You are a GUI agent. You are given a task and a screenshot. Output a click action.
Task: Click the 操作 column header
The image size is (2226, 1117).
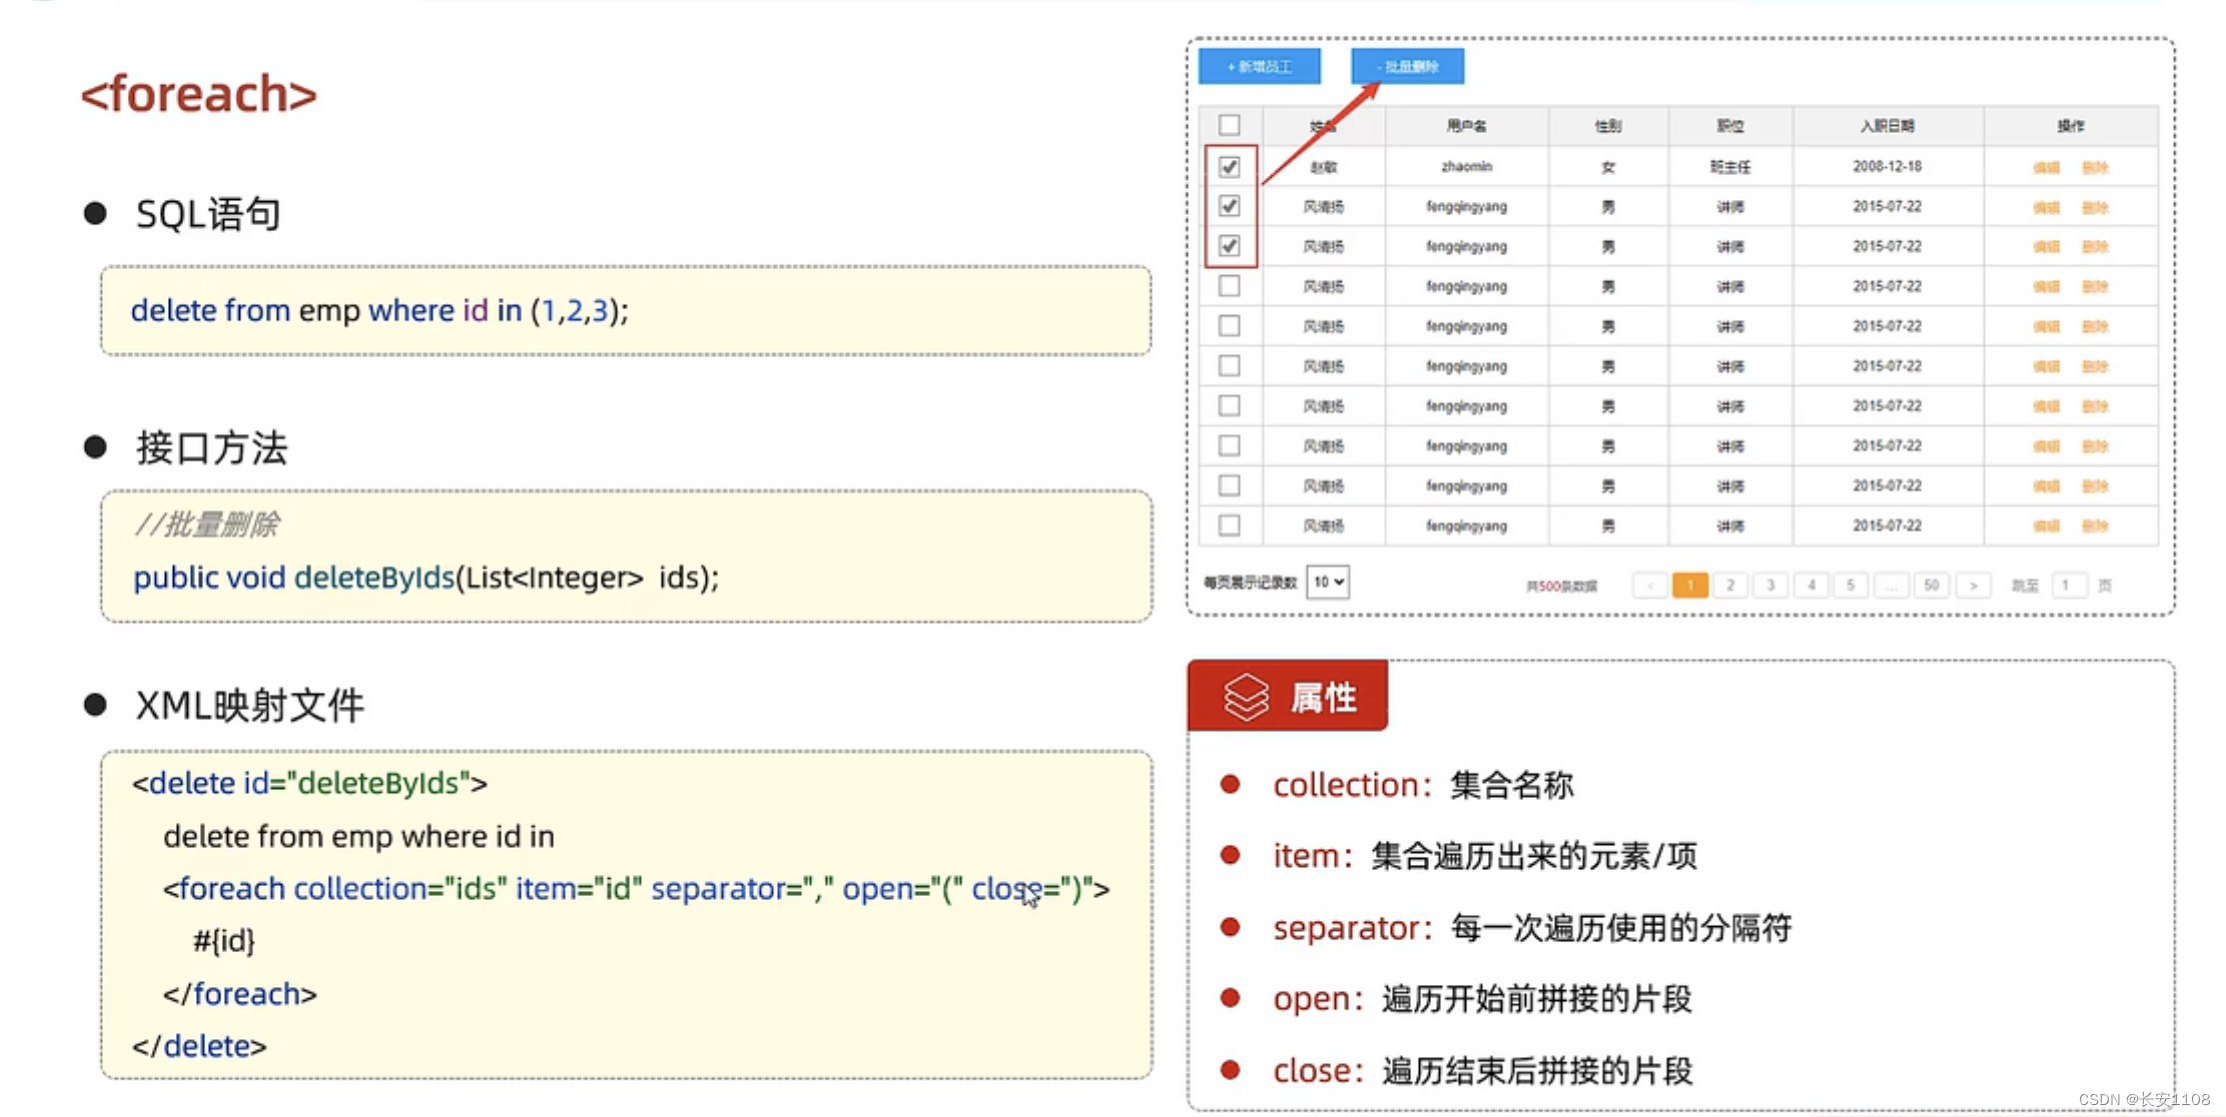pos(2070,126)
